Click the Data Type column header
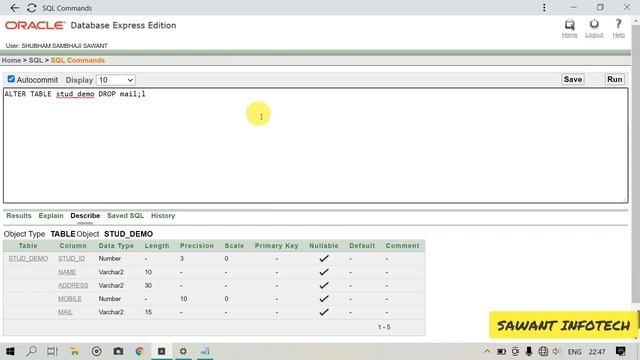This screenshot has width=640, height=360. coord(116,246)
